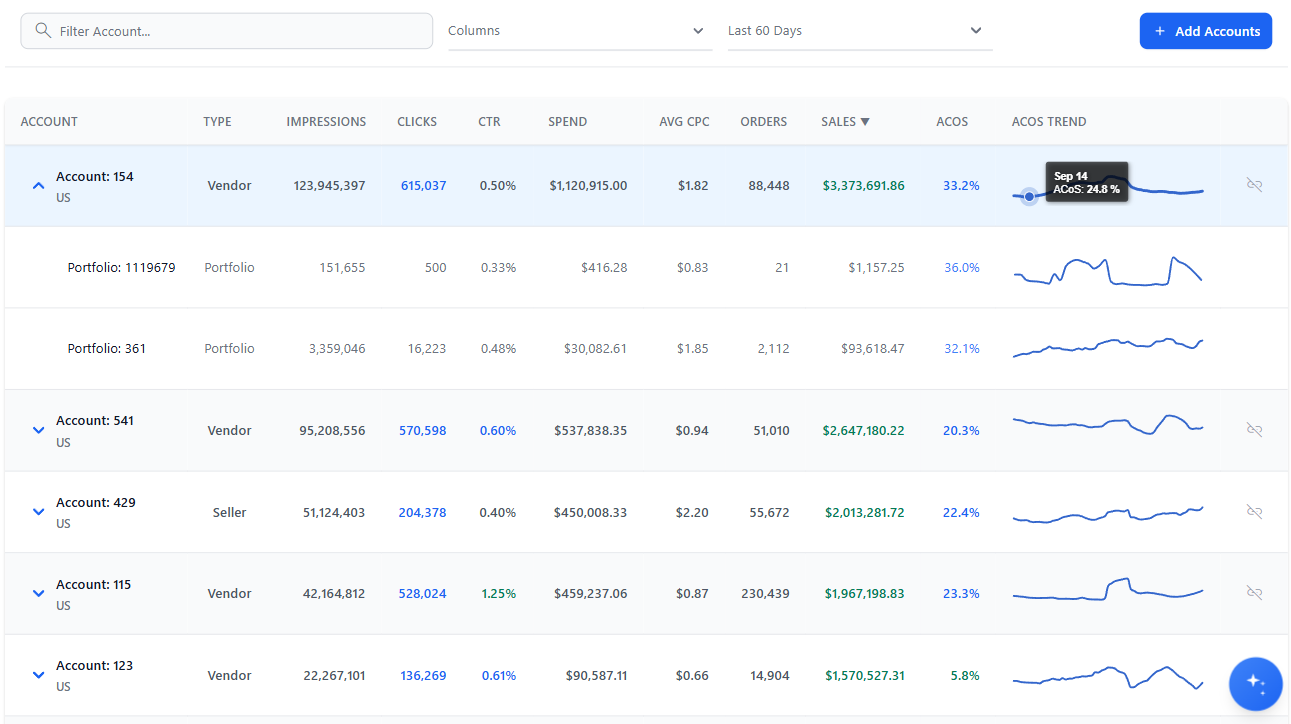
Task: Click the SALES header to change sort order
Action: tap(845, 121)
